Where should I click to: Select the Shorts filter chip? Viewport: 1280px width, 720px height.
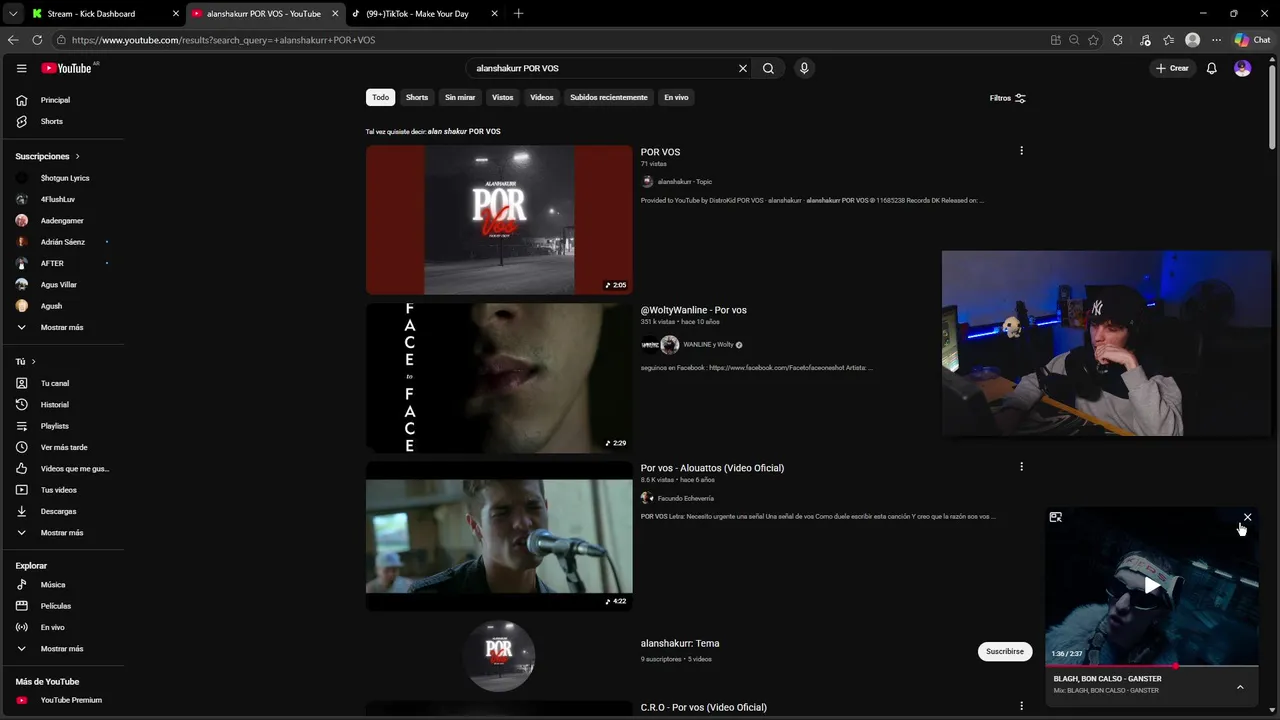417,97
